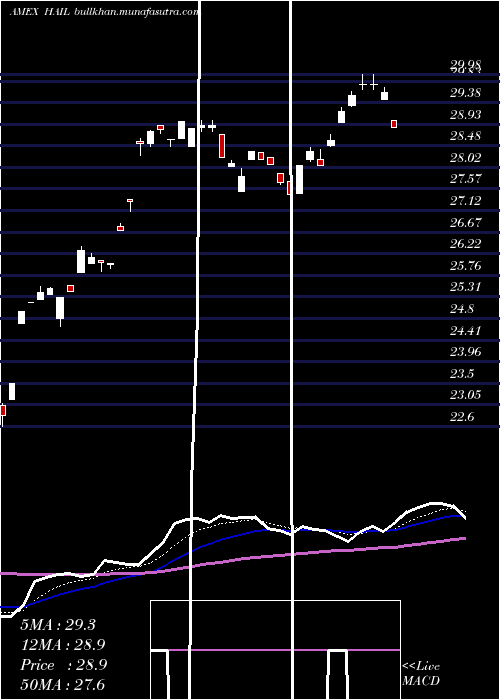Click the 26.22 price axis label

pyautogui.click(x=466, y=244)
